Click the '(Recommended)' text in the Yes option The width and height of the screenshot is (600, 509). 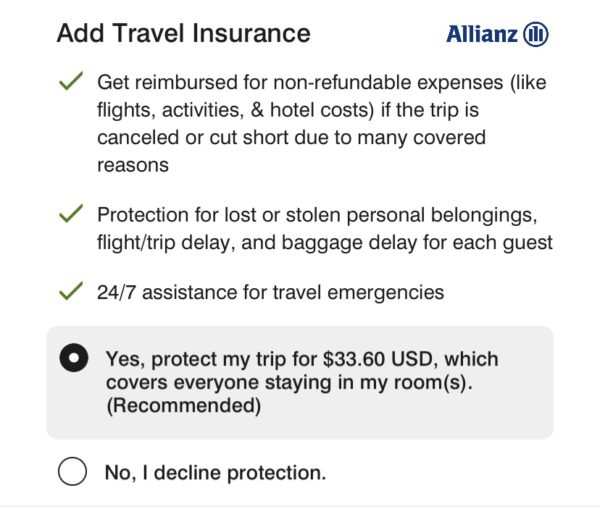[184, 405]
